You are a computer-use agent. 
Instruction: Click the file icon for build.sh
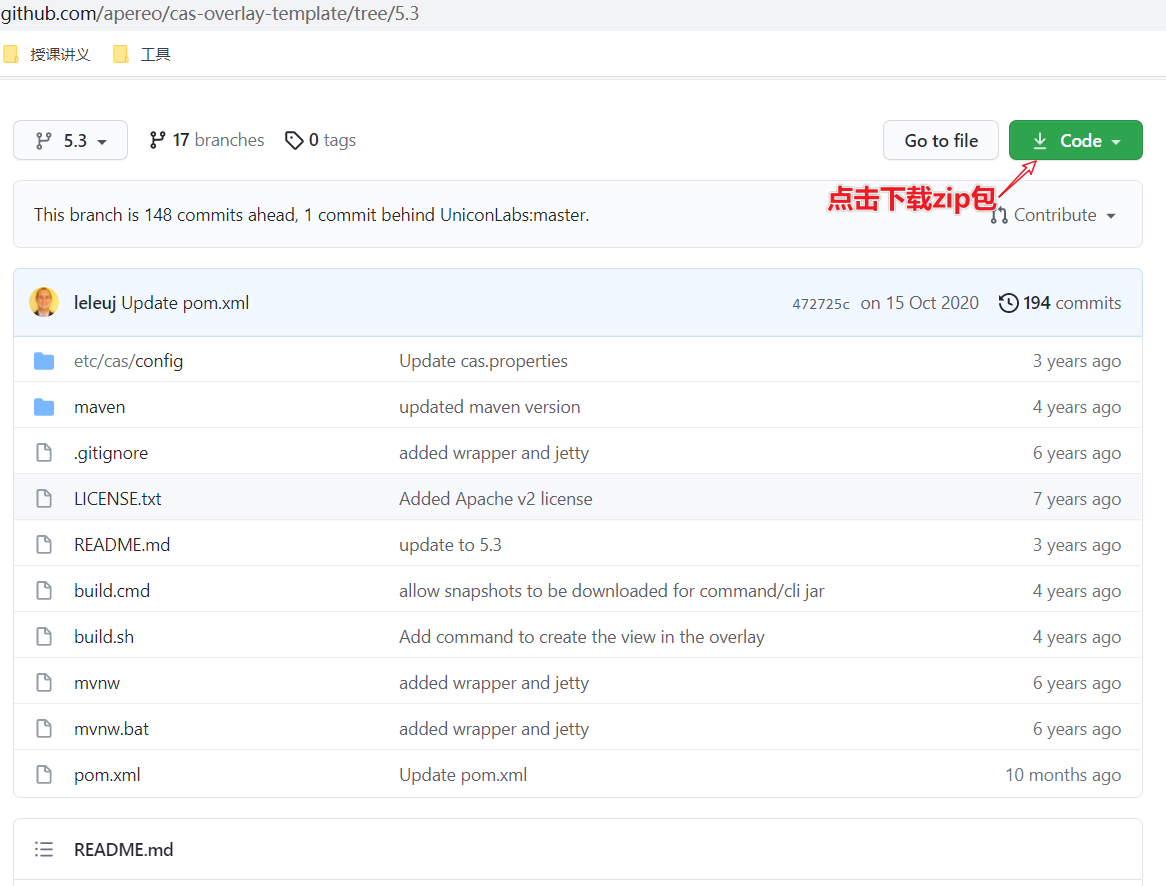[44, 637]
